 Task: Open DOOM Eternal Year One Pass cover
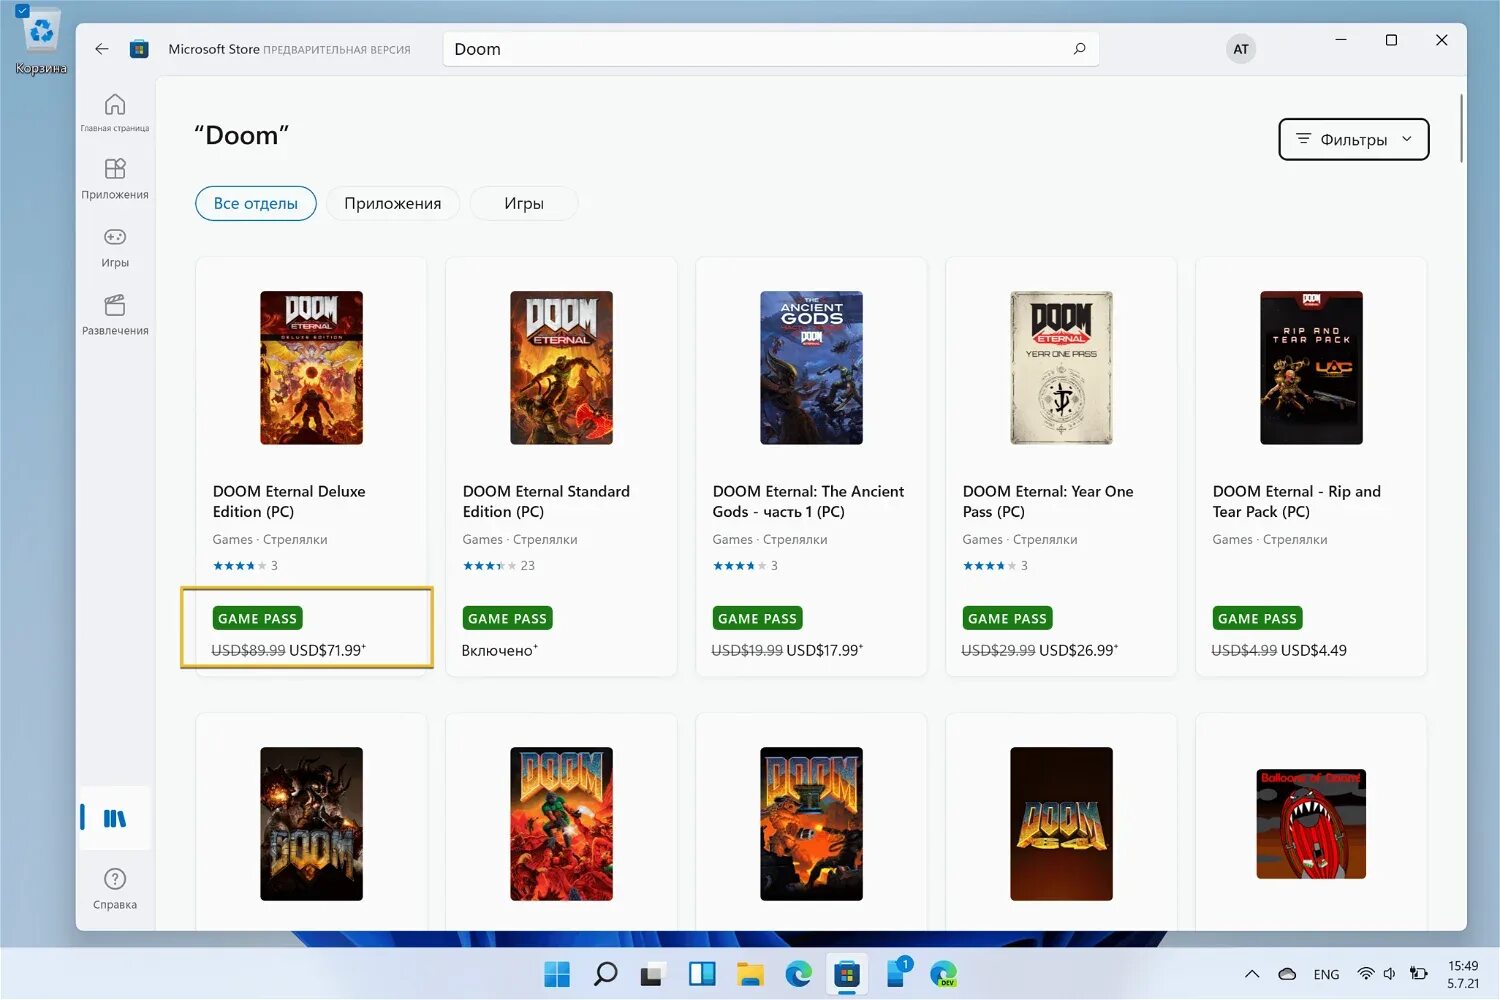coord(1061,368)
